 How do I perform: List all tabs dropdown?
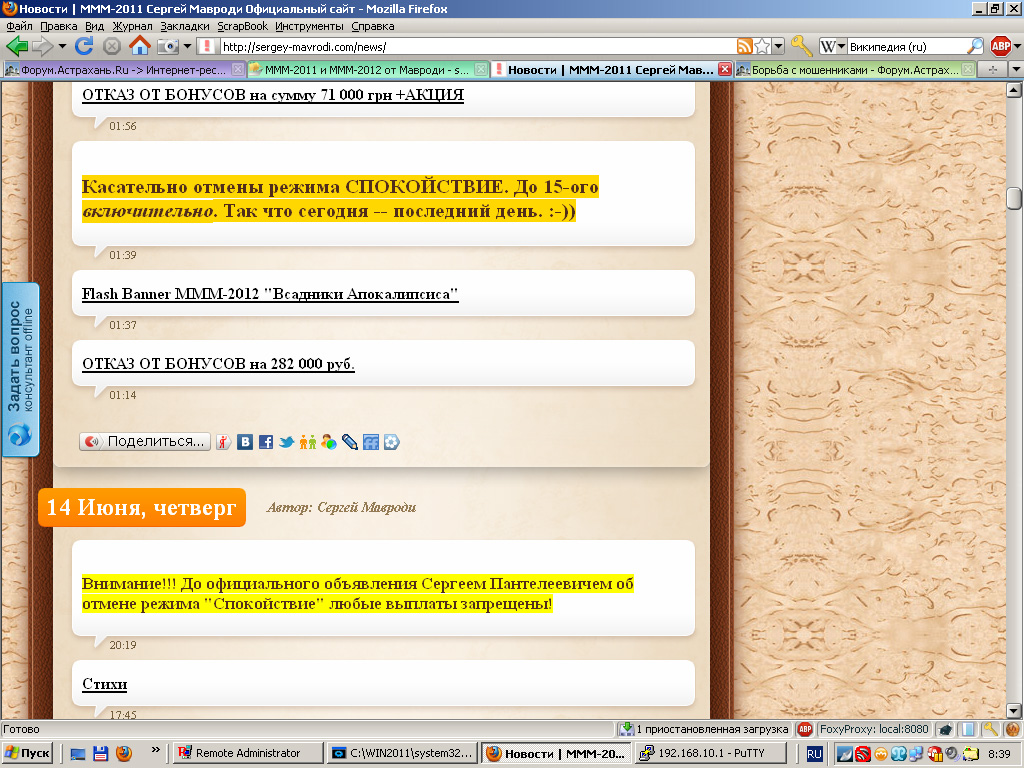pyautogui.click(x=1016, y=69)
